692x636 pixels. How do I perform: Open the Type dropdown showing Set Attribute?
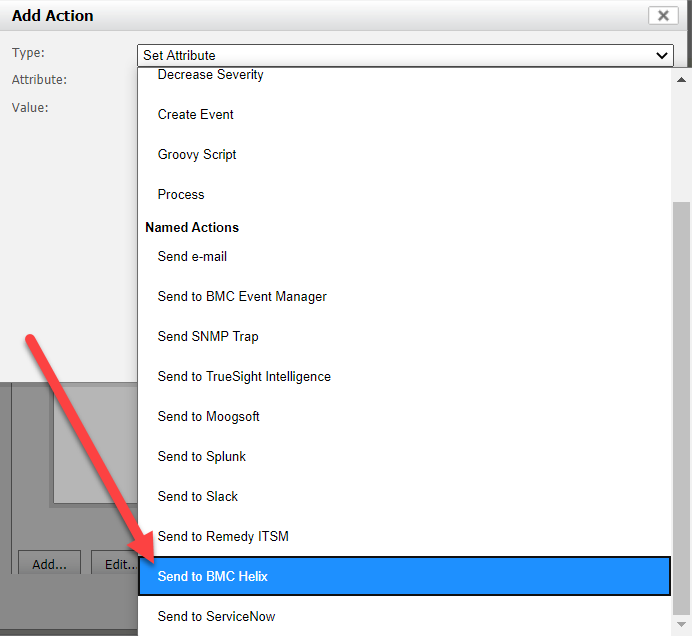click(405, 56)
